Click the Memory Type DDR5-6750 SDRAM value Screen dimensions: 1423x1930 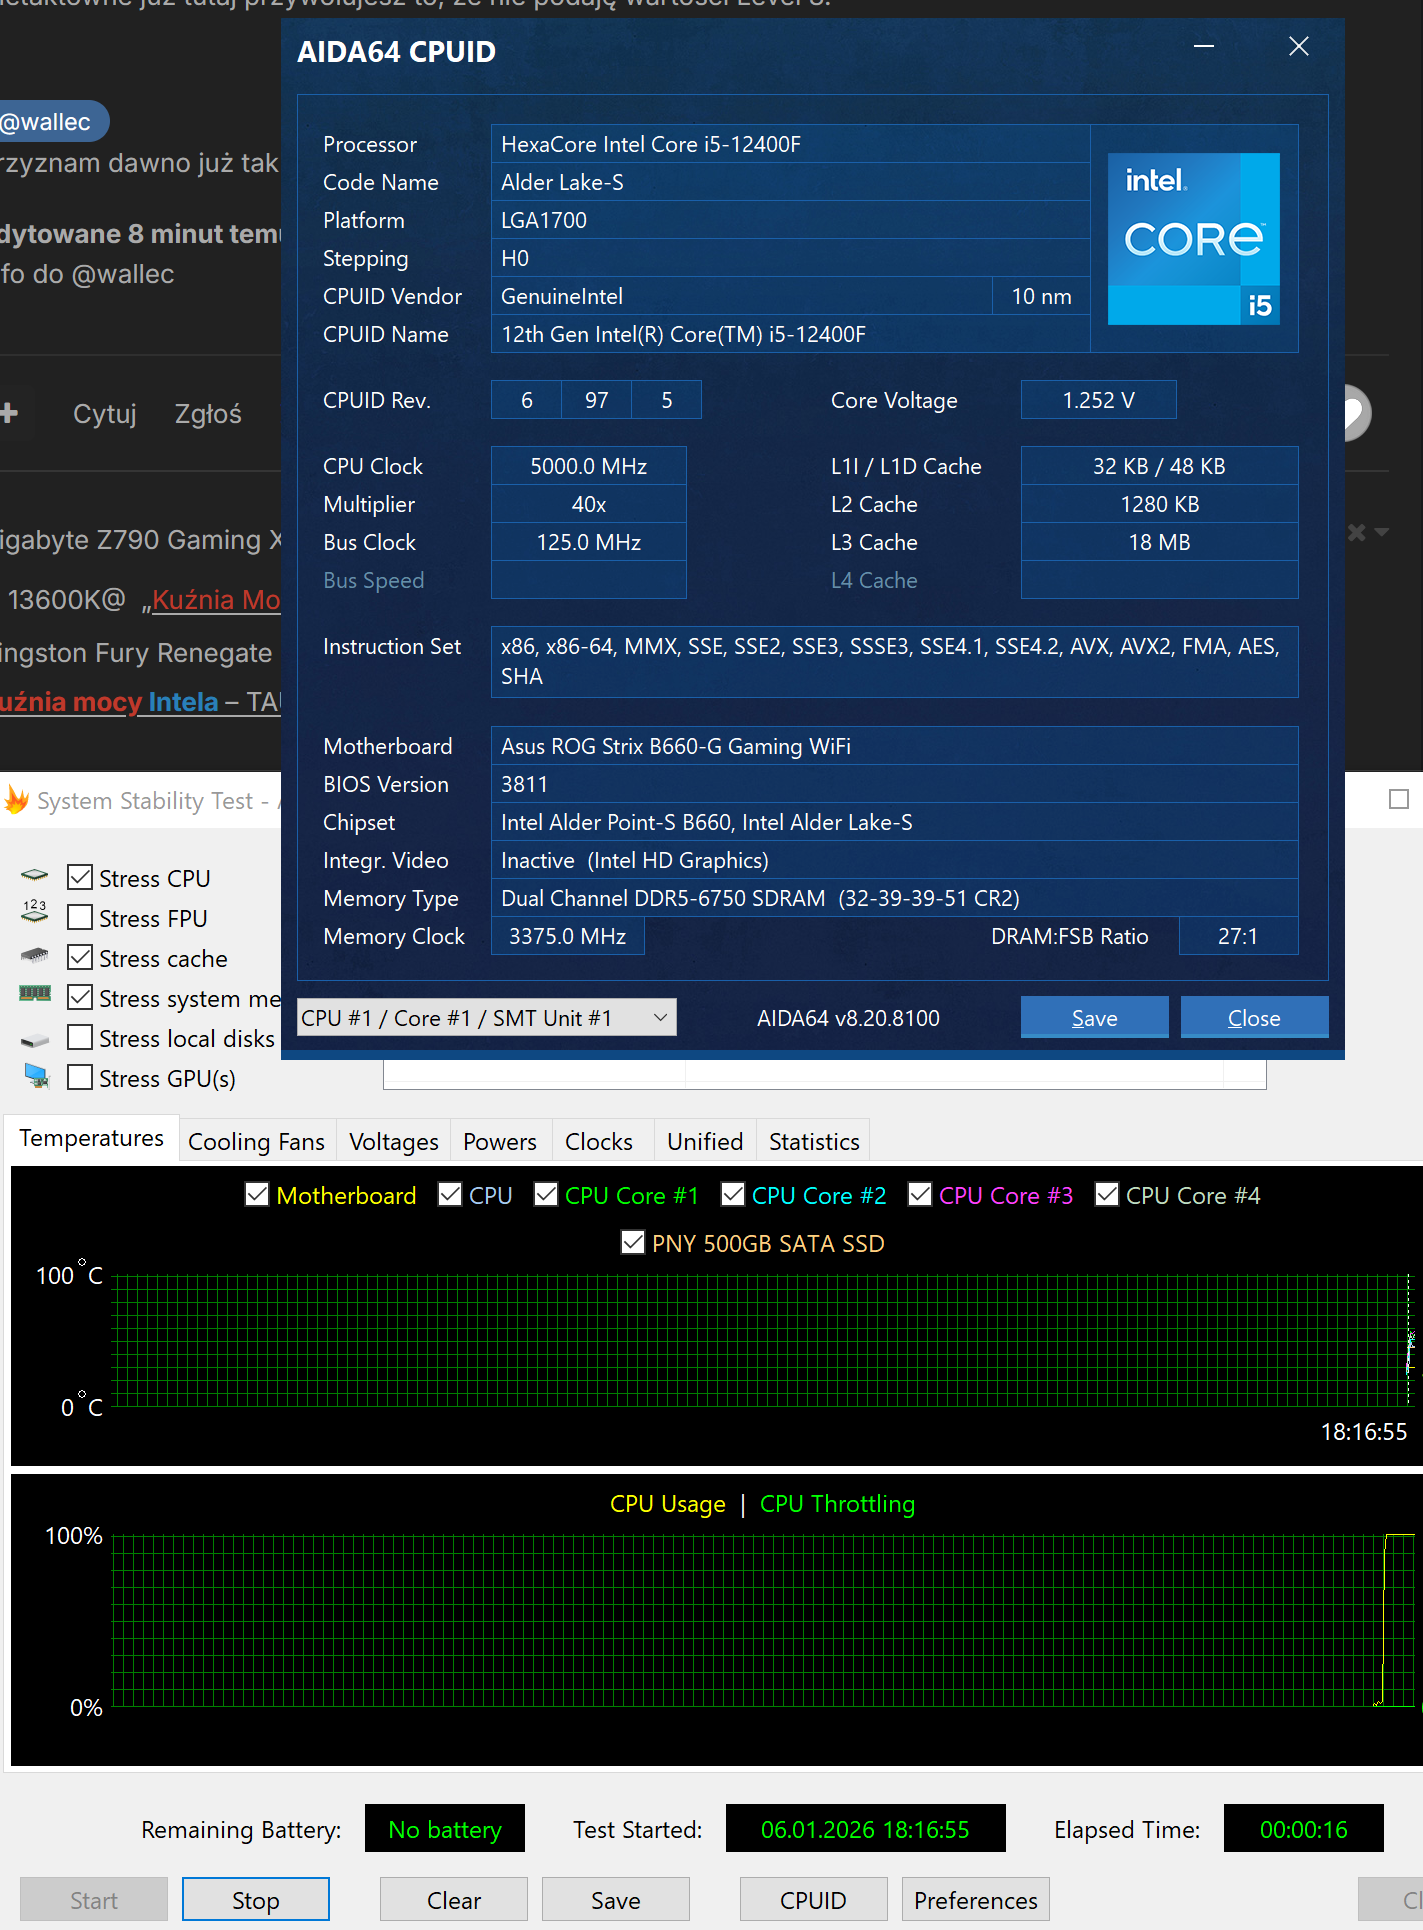tap(894, 898)
